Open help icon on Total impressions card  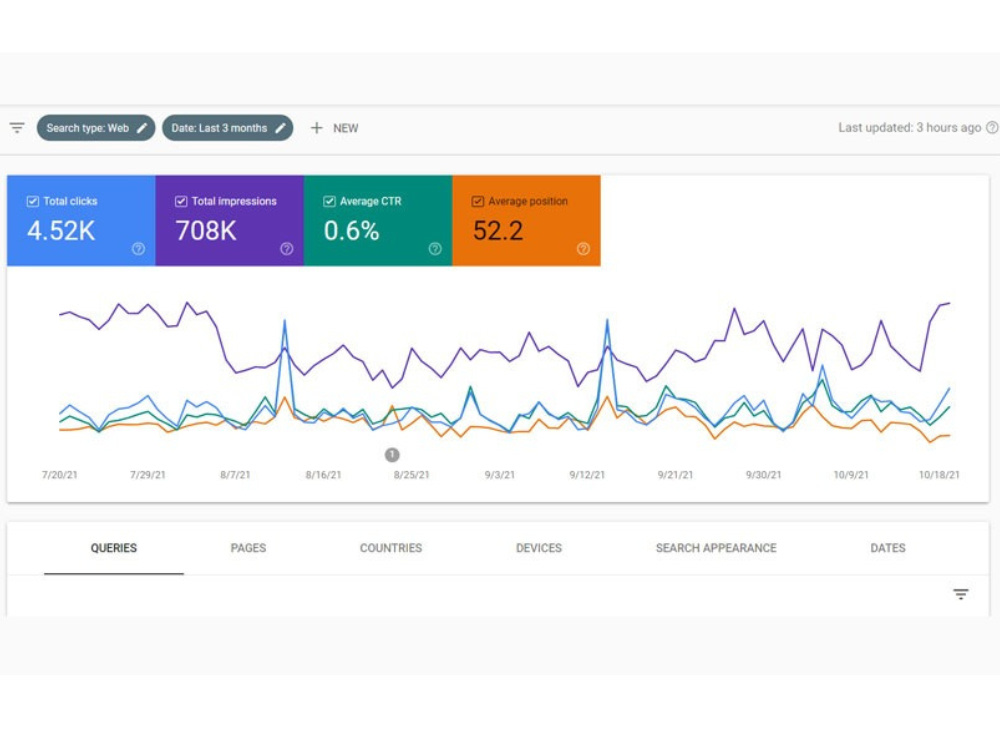(287, 249)
